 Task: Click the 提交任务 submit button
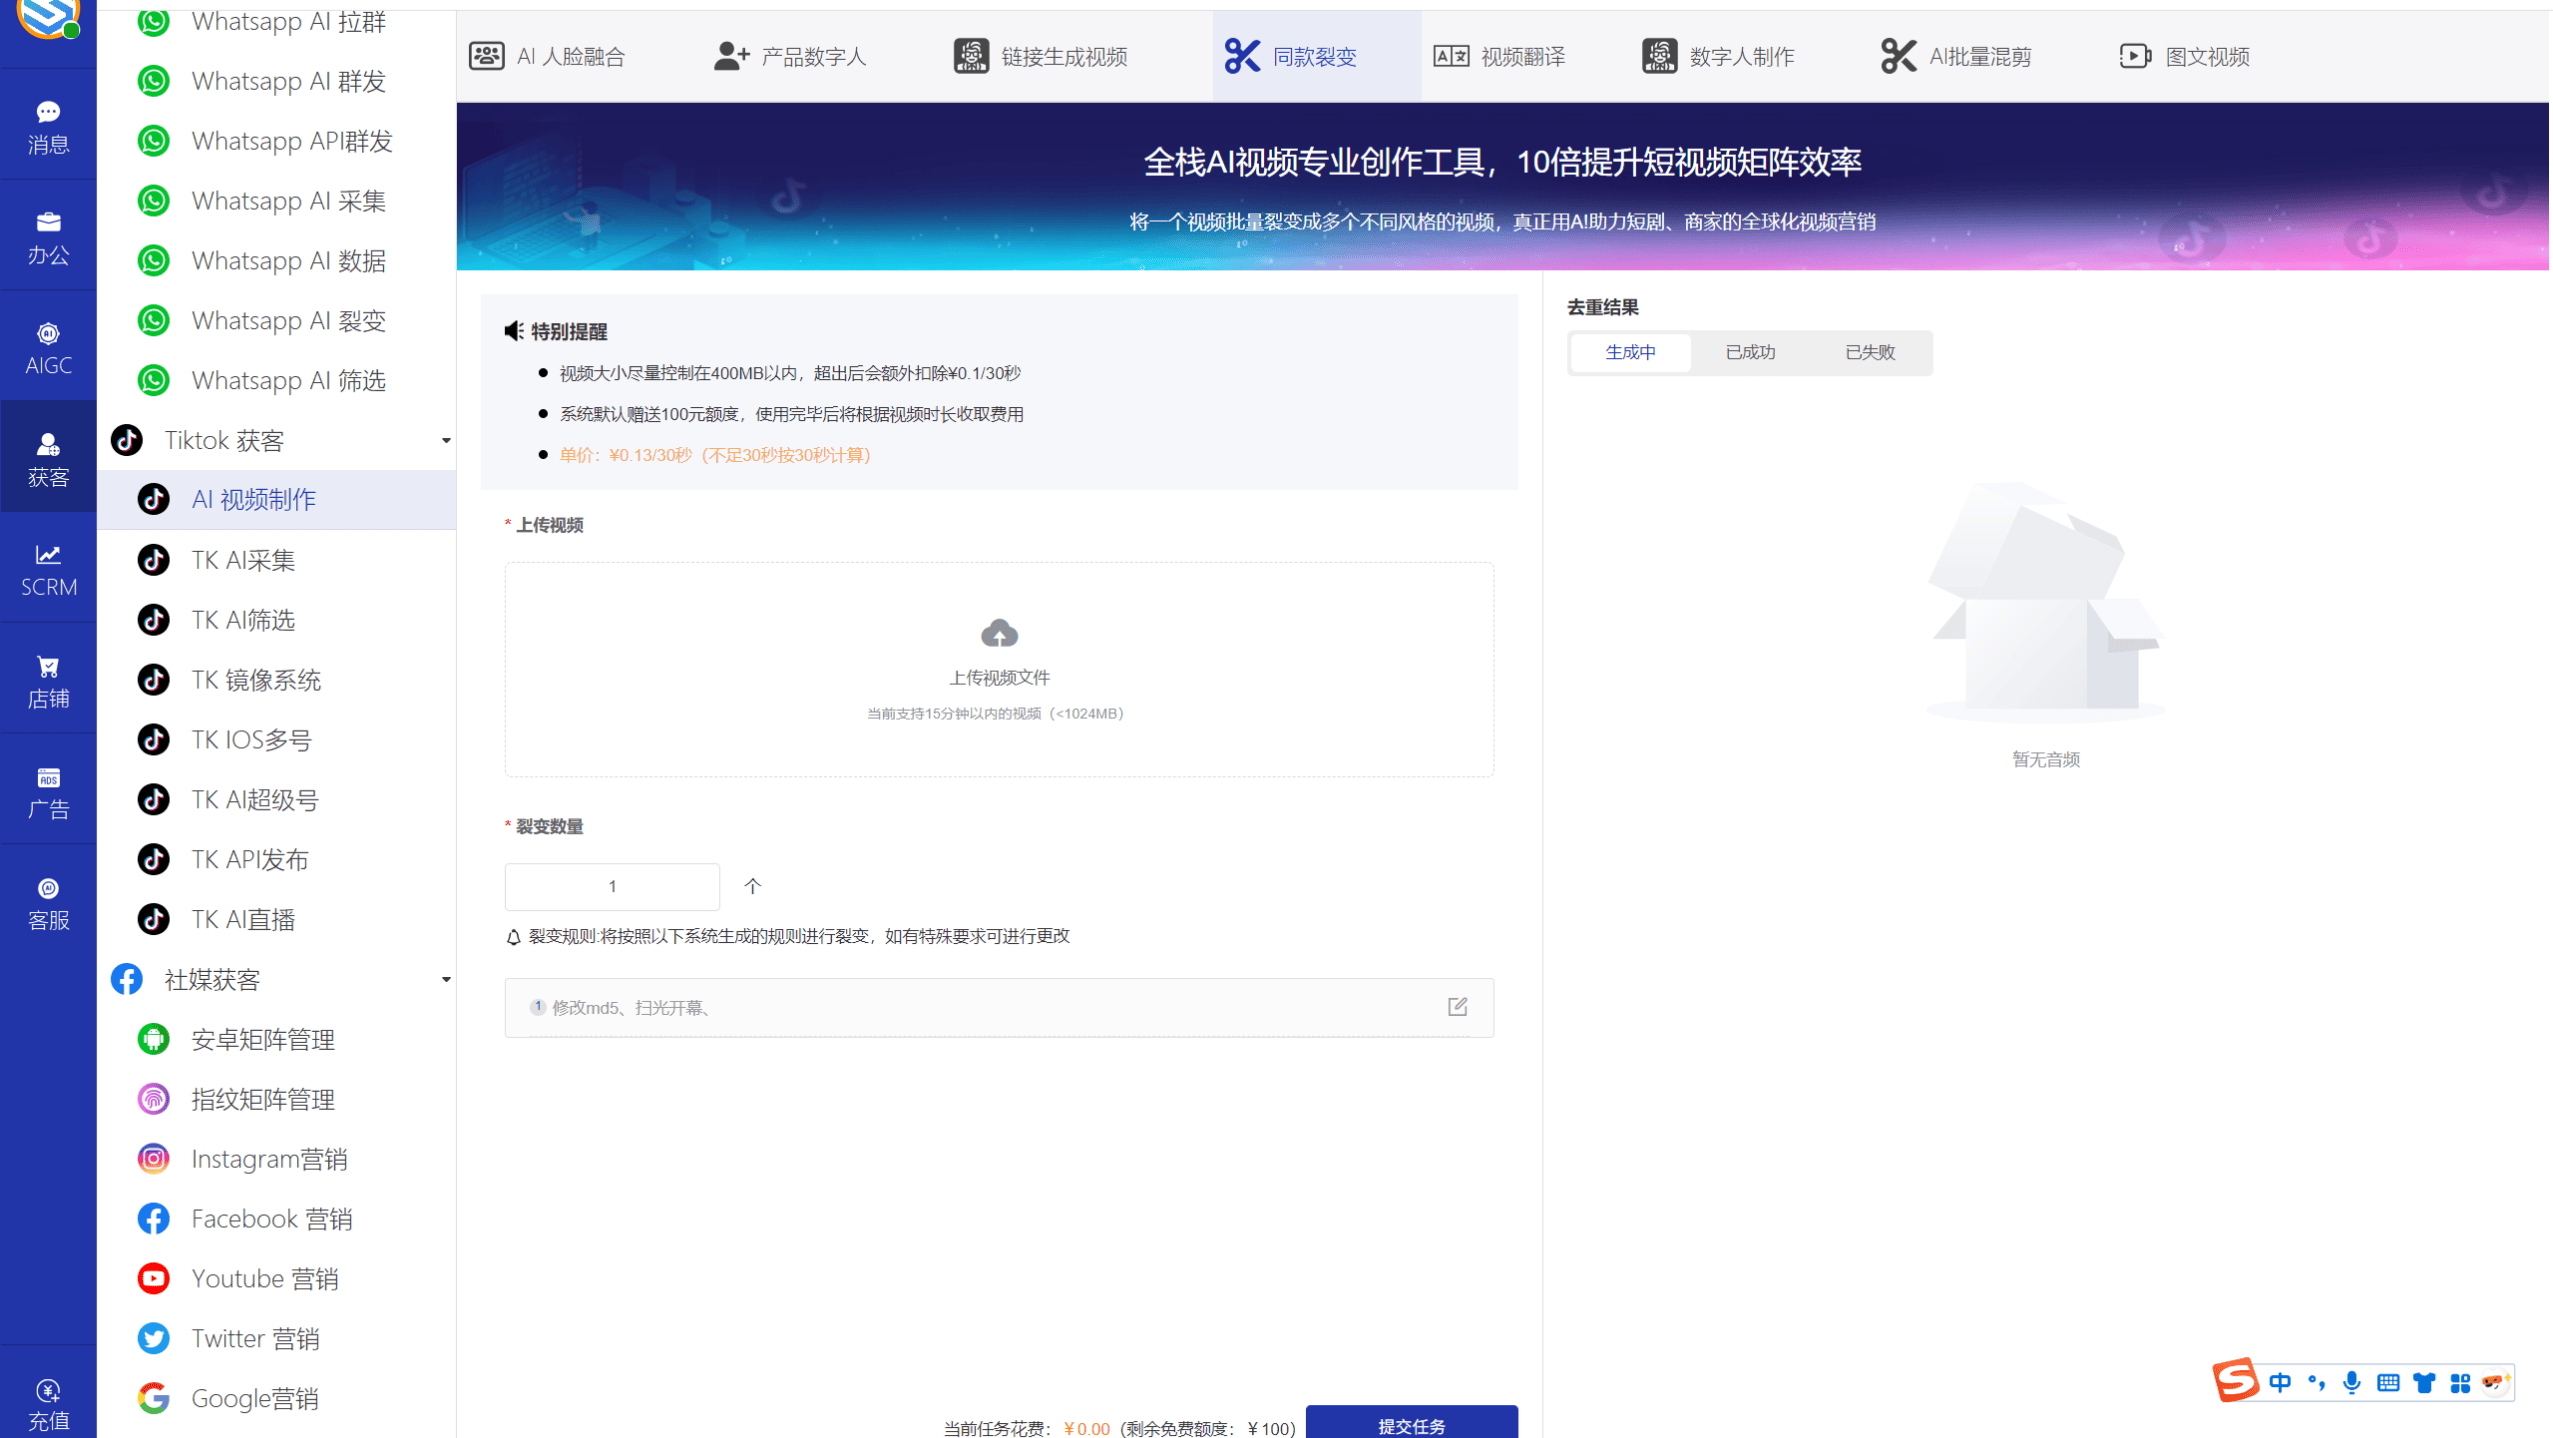click(1411, 1424)
